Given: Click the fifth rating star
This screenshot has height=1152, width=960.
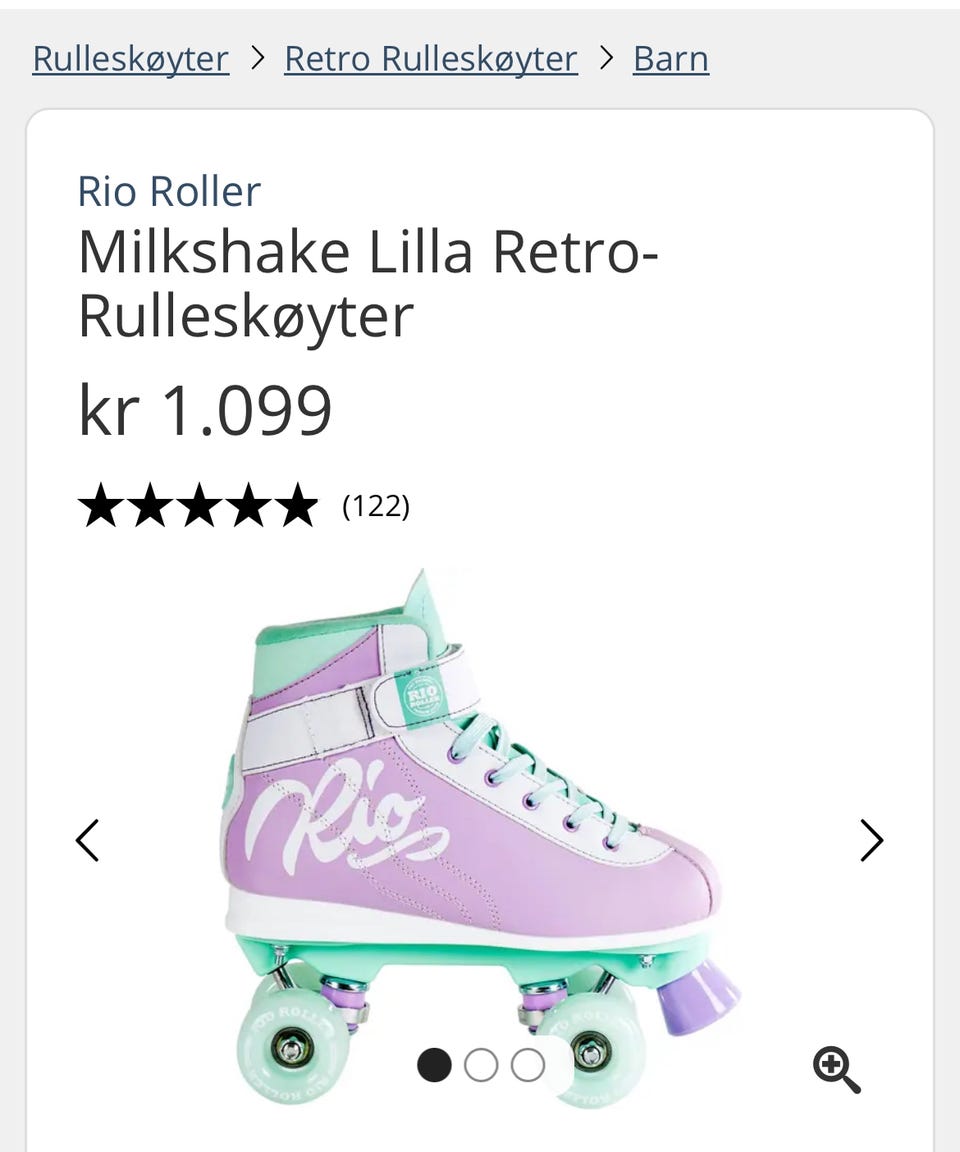Looking at the screenshot, I should pyautogui.click(x=296, y=506).
